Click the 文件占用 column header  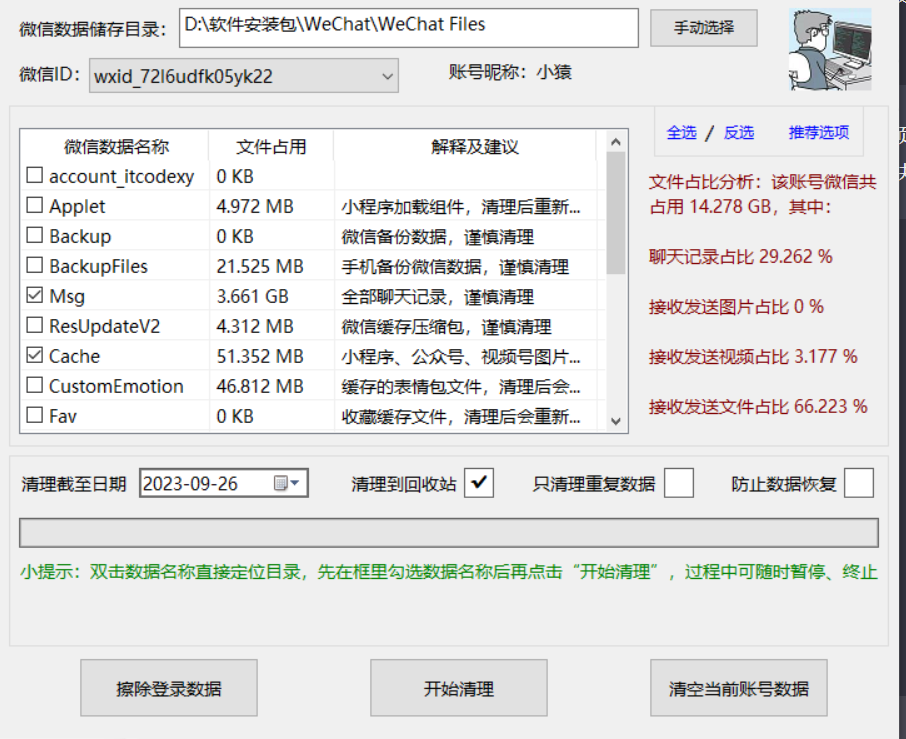point(271,147)
